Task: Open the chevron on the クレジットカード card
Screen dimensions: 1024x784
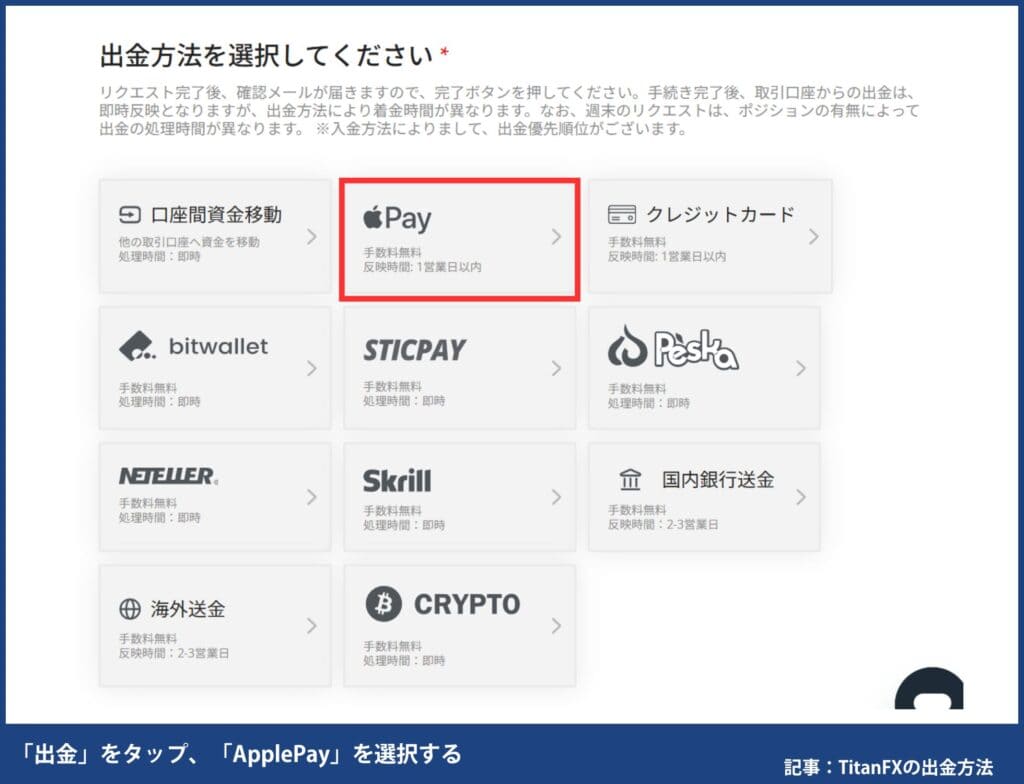Action: pyautogui.click(x=814, y=237)
